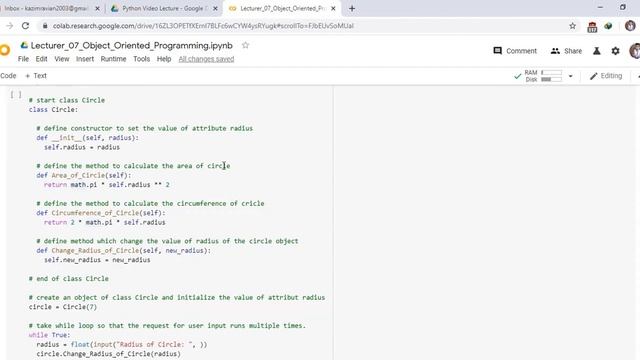Switch to the Inbox Gmail tab
The image size is (640, 360).
[x=46, y=8]
